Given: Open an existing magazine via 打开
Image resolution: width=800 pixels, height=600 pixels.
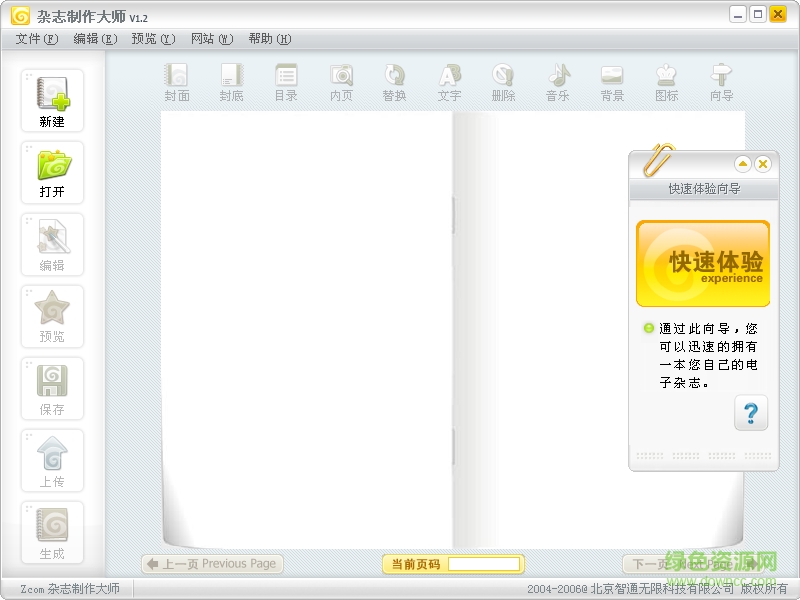Looking at the screenshot, I should (x=52, y=170).
